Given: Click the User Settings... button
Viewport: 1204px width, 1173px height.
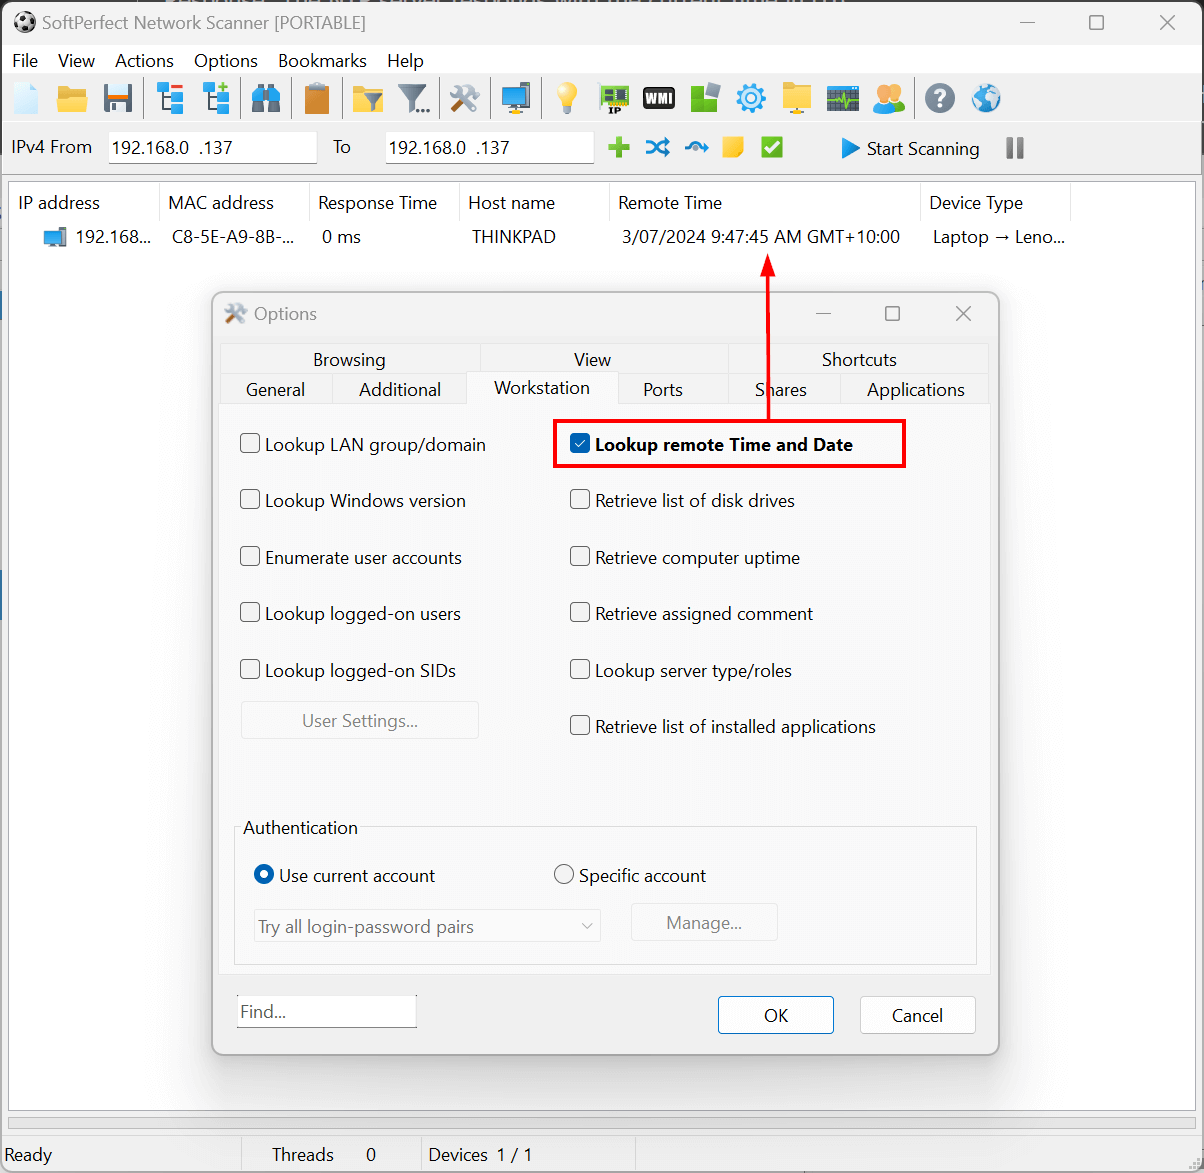Looking at the screenshot, I should tap(360, 720).
